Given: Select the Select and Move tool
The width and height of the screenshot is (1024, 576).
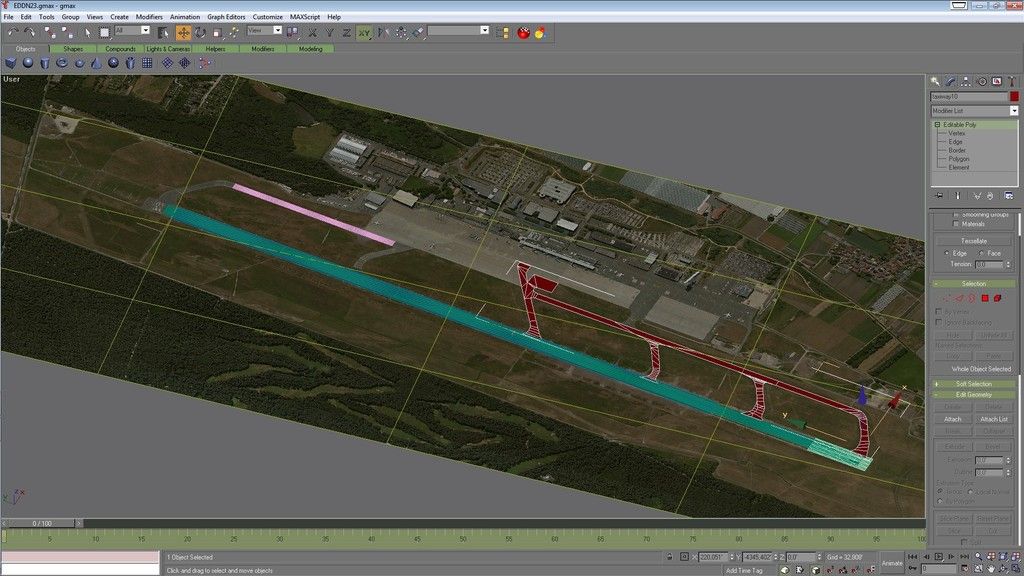Looking at the screenshot, I should click(x=186, y=33).
